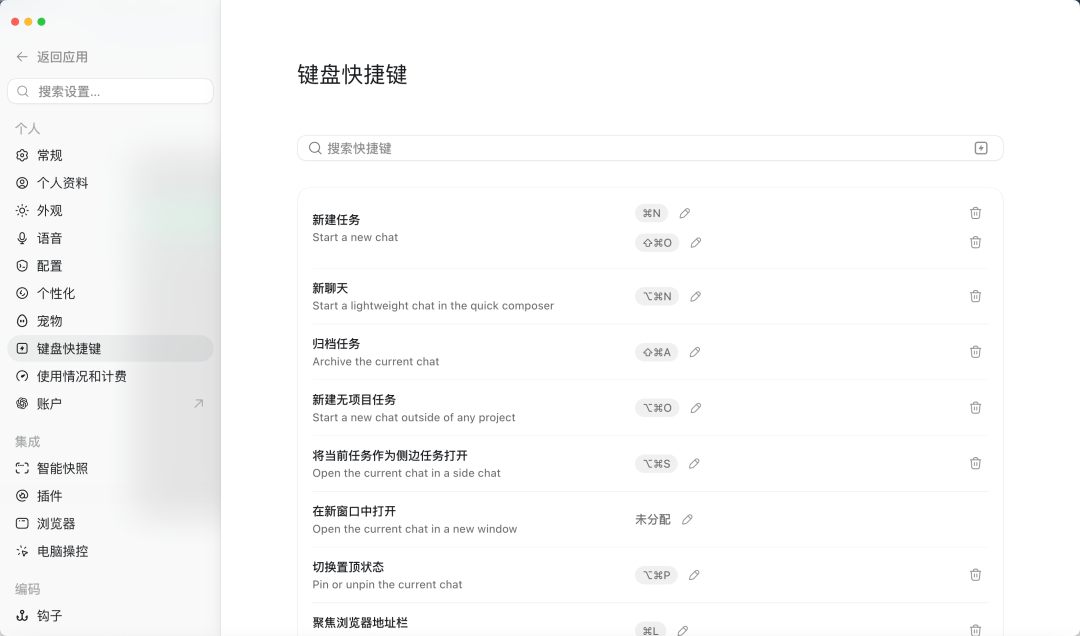Click the 搜索设置 input field
Image resolution: width=1080 pixels, height=636 pixels.
click(110, 92)
